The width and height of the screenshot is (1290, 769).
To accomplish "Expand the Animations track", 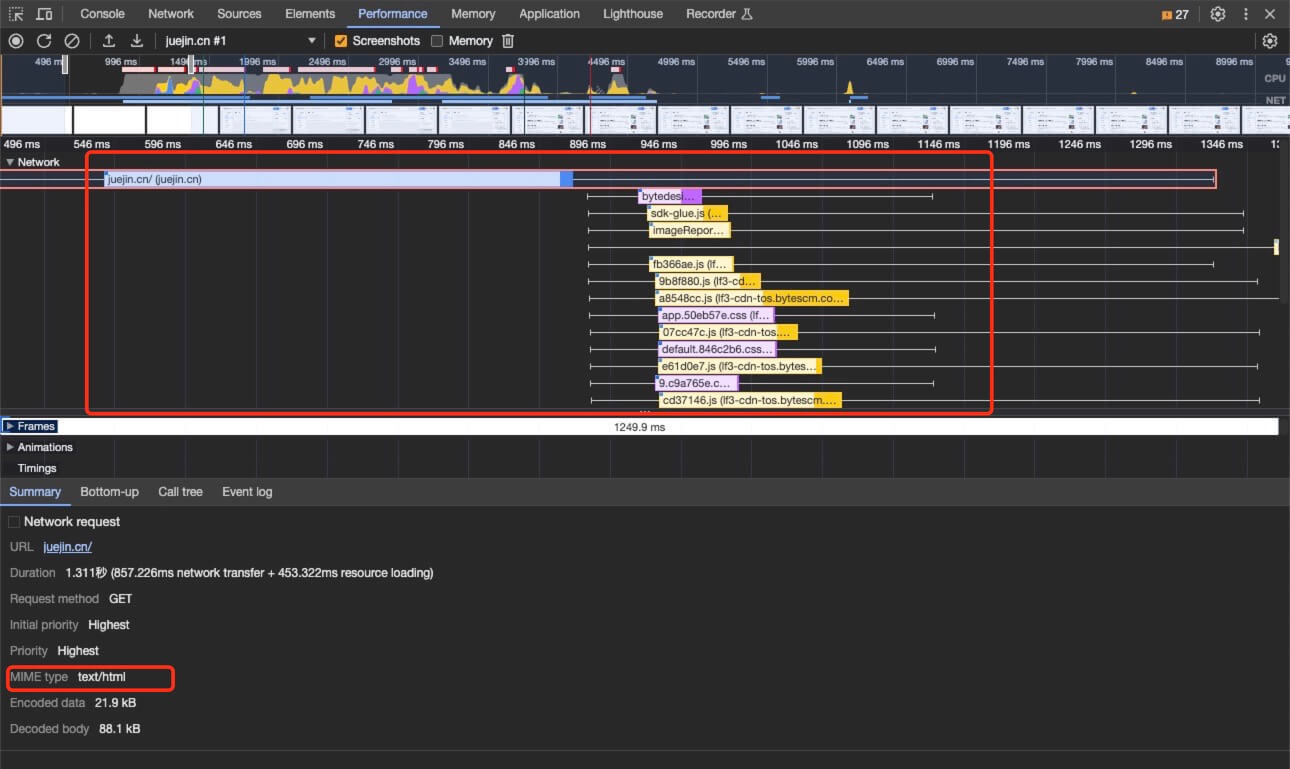I will (10, 447).
